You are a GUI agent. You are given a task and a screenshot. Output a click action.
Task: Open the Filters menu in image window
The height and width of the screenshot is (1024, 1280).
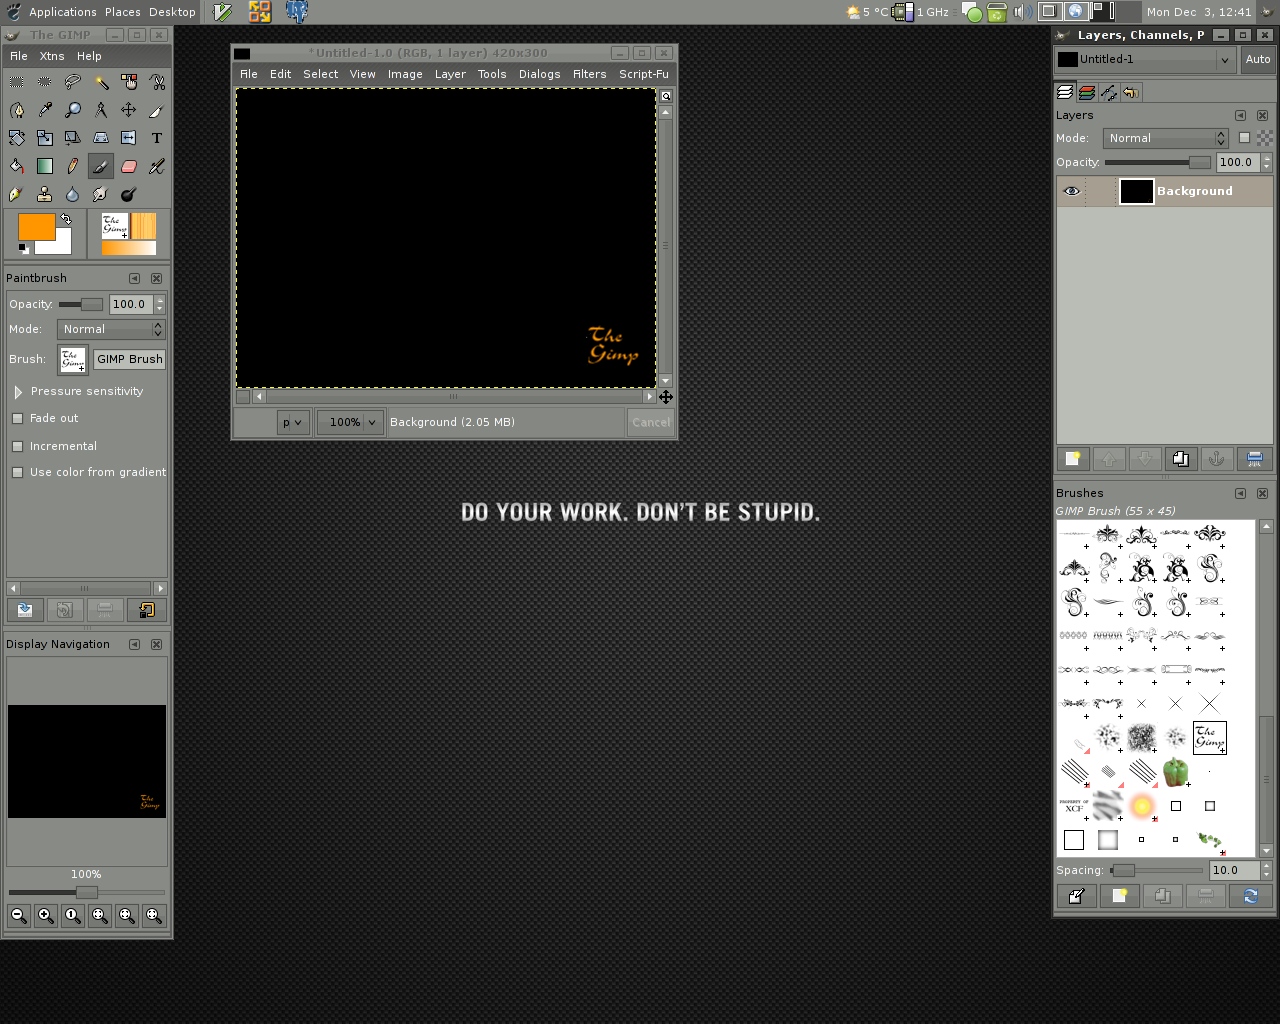tap(589, 74)
